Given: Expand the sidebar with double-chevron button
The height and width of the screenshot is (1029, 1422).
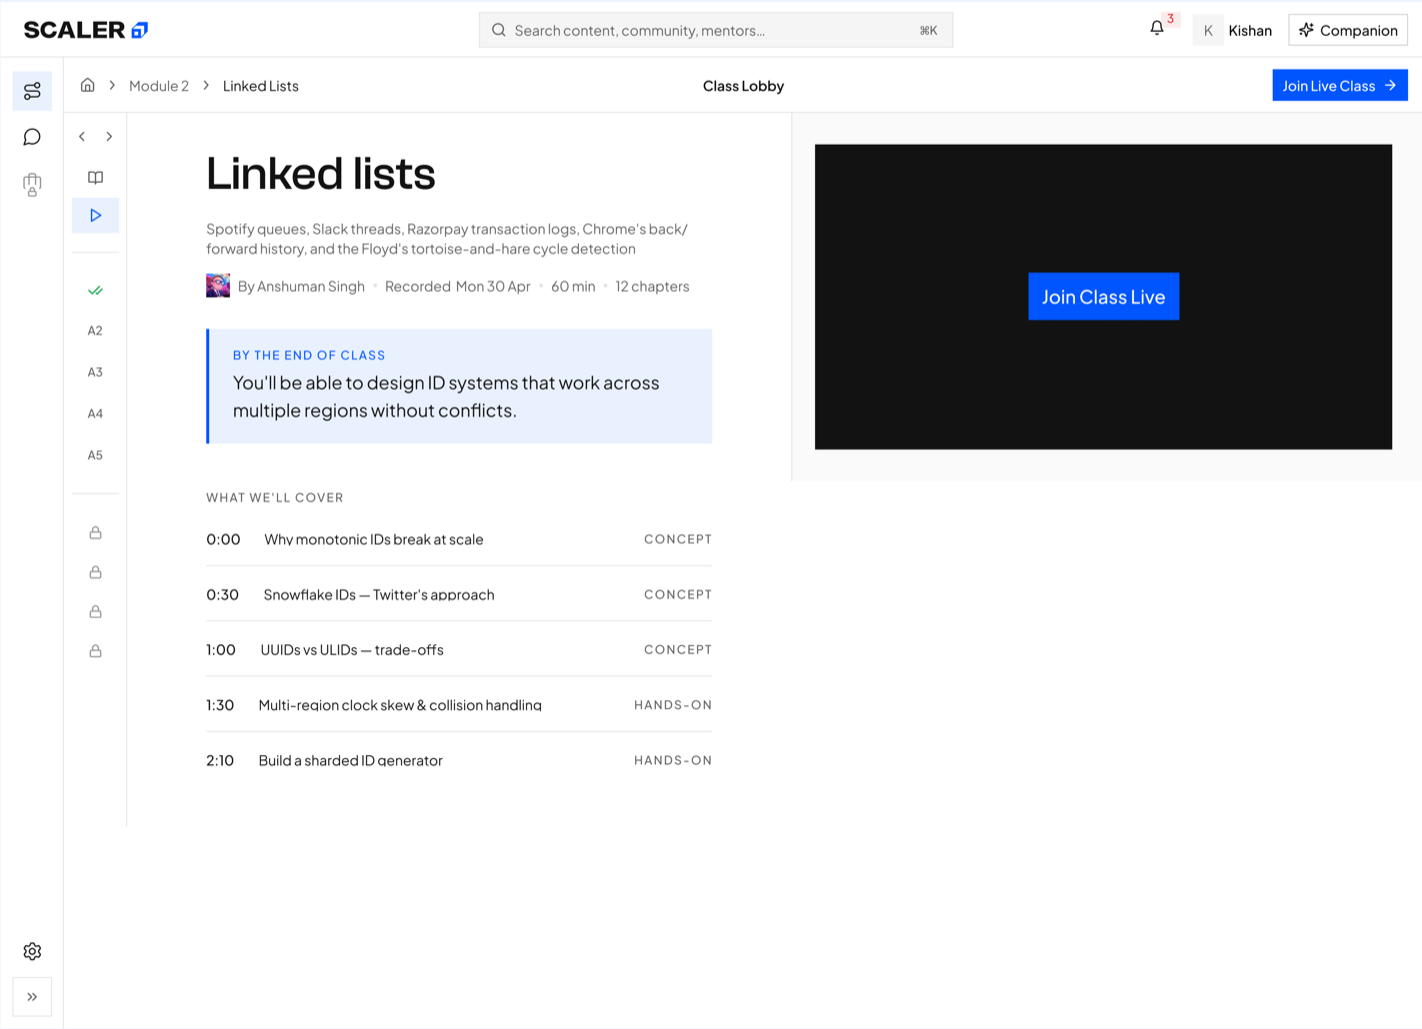Looking at the screenshot, I should [32, 997].
